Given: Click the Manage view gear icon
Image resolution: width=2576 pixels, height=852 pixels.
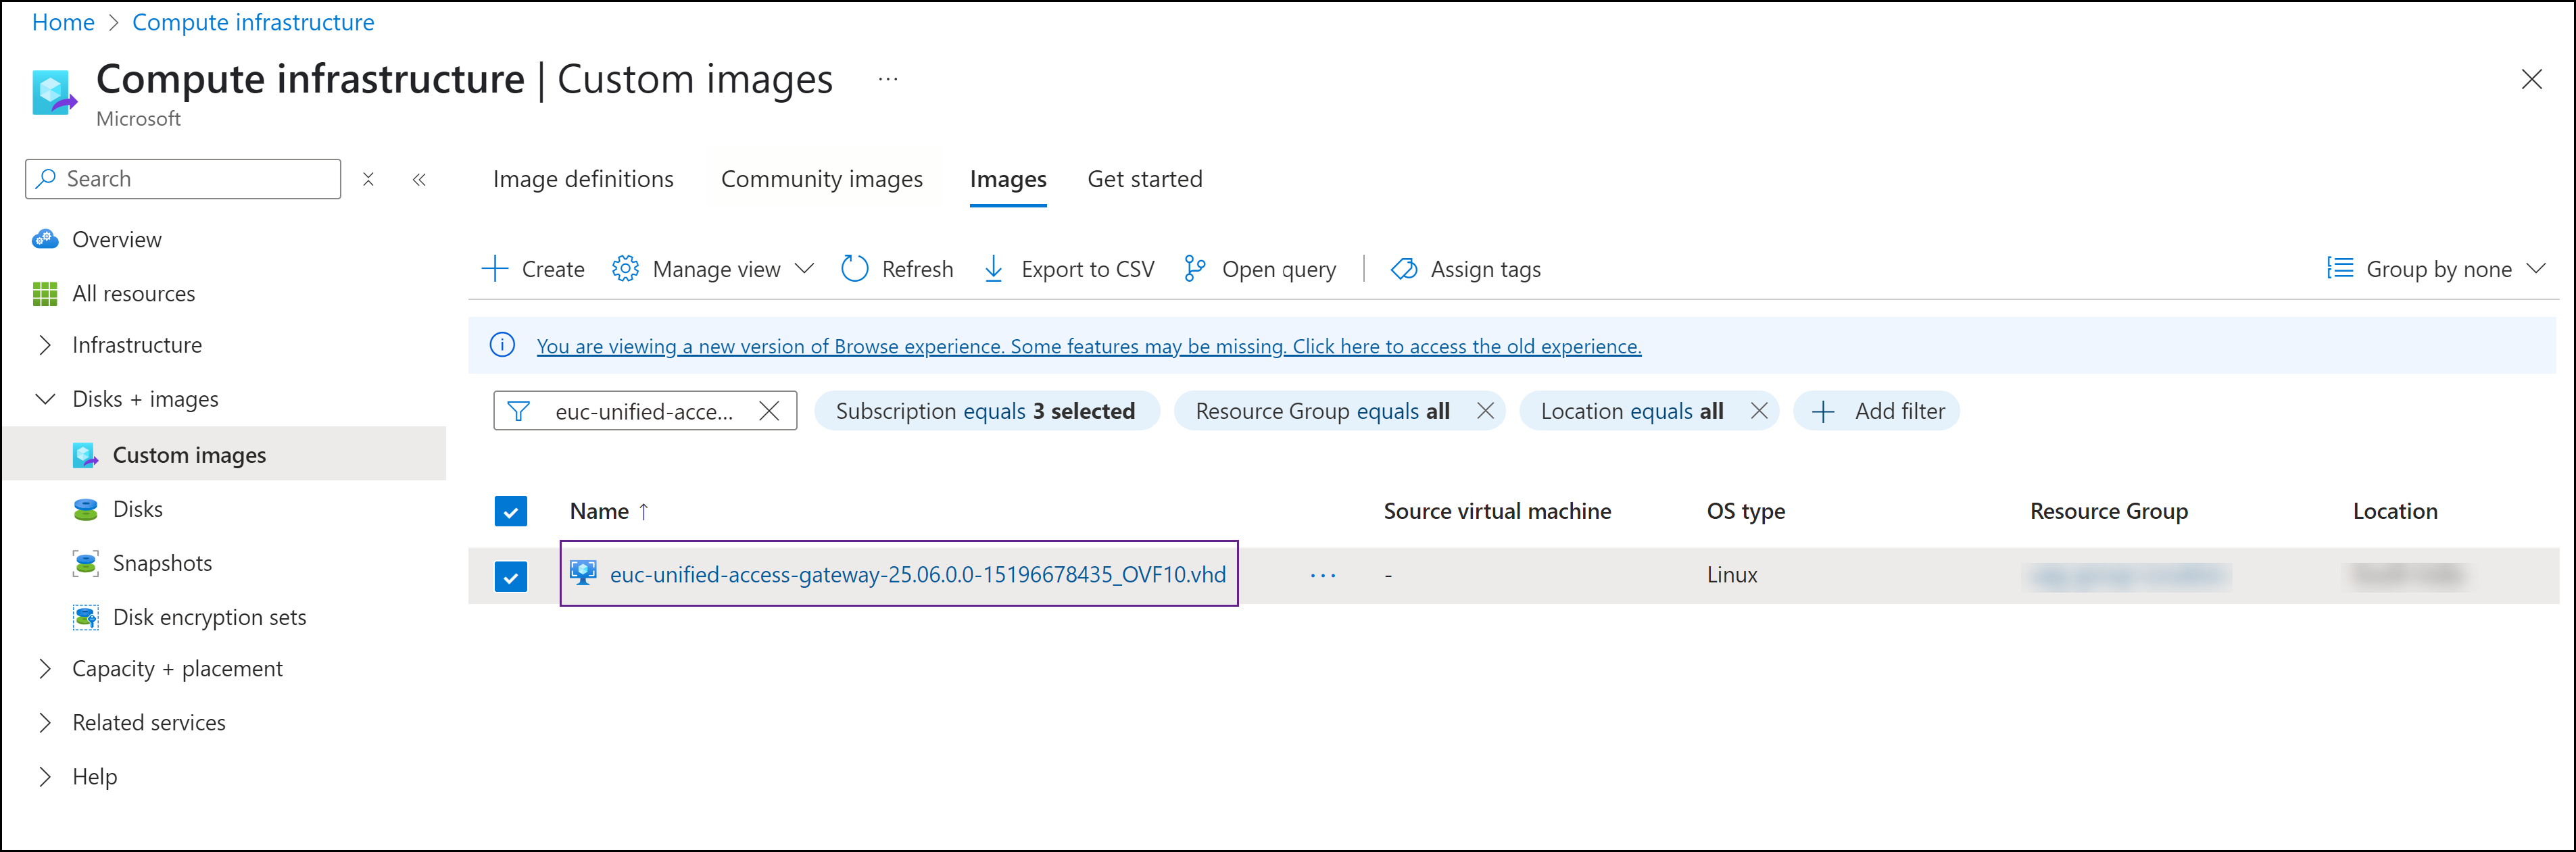Looking at the screenshot, I should [x=625, y=269].
